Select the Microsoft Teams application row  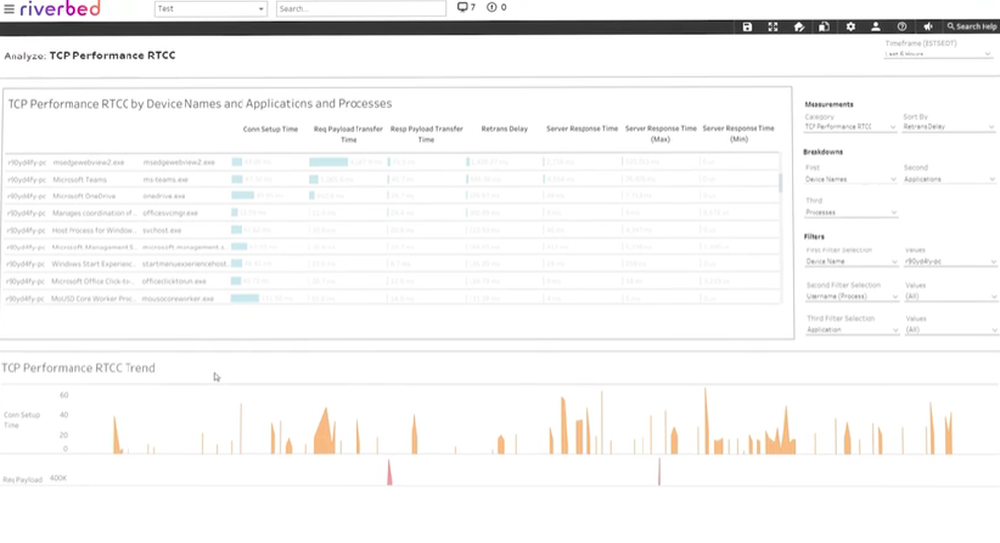pos(80,180)
